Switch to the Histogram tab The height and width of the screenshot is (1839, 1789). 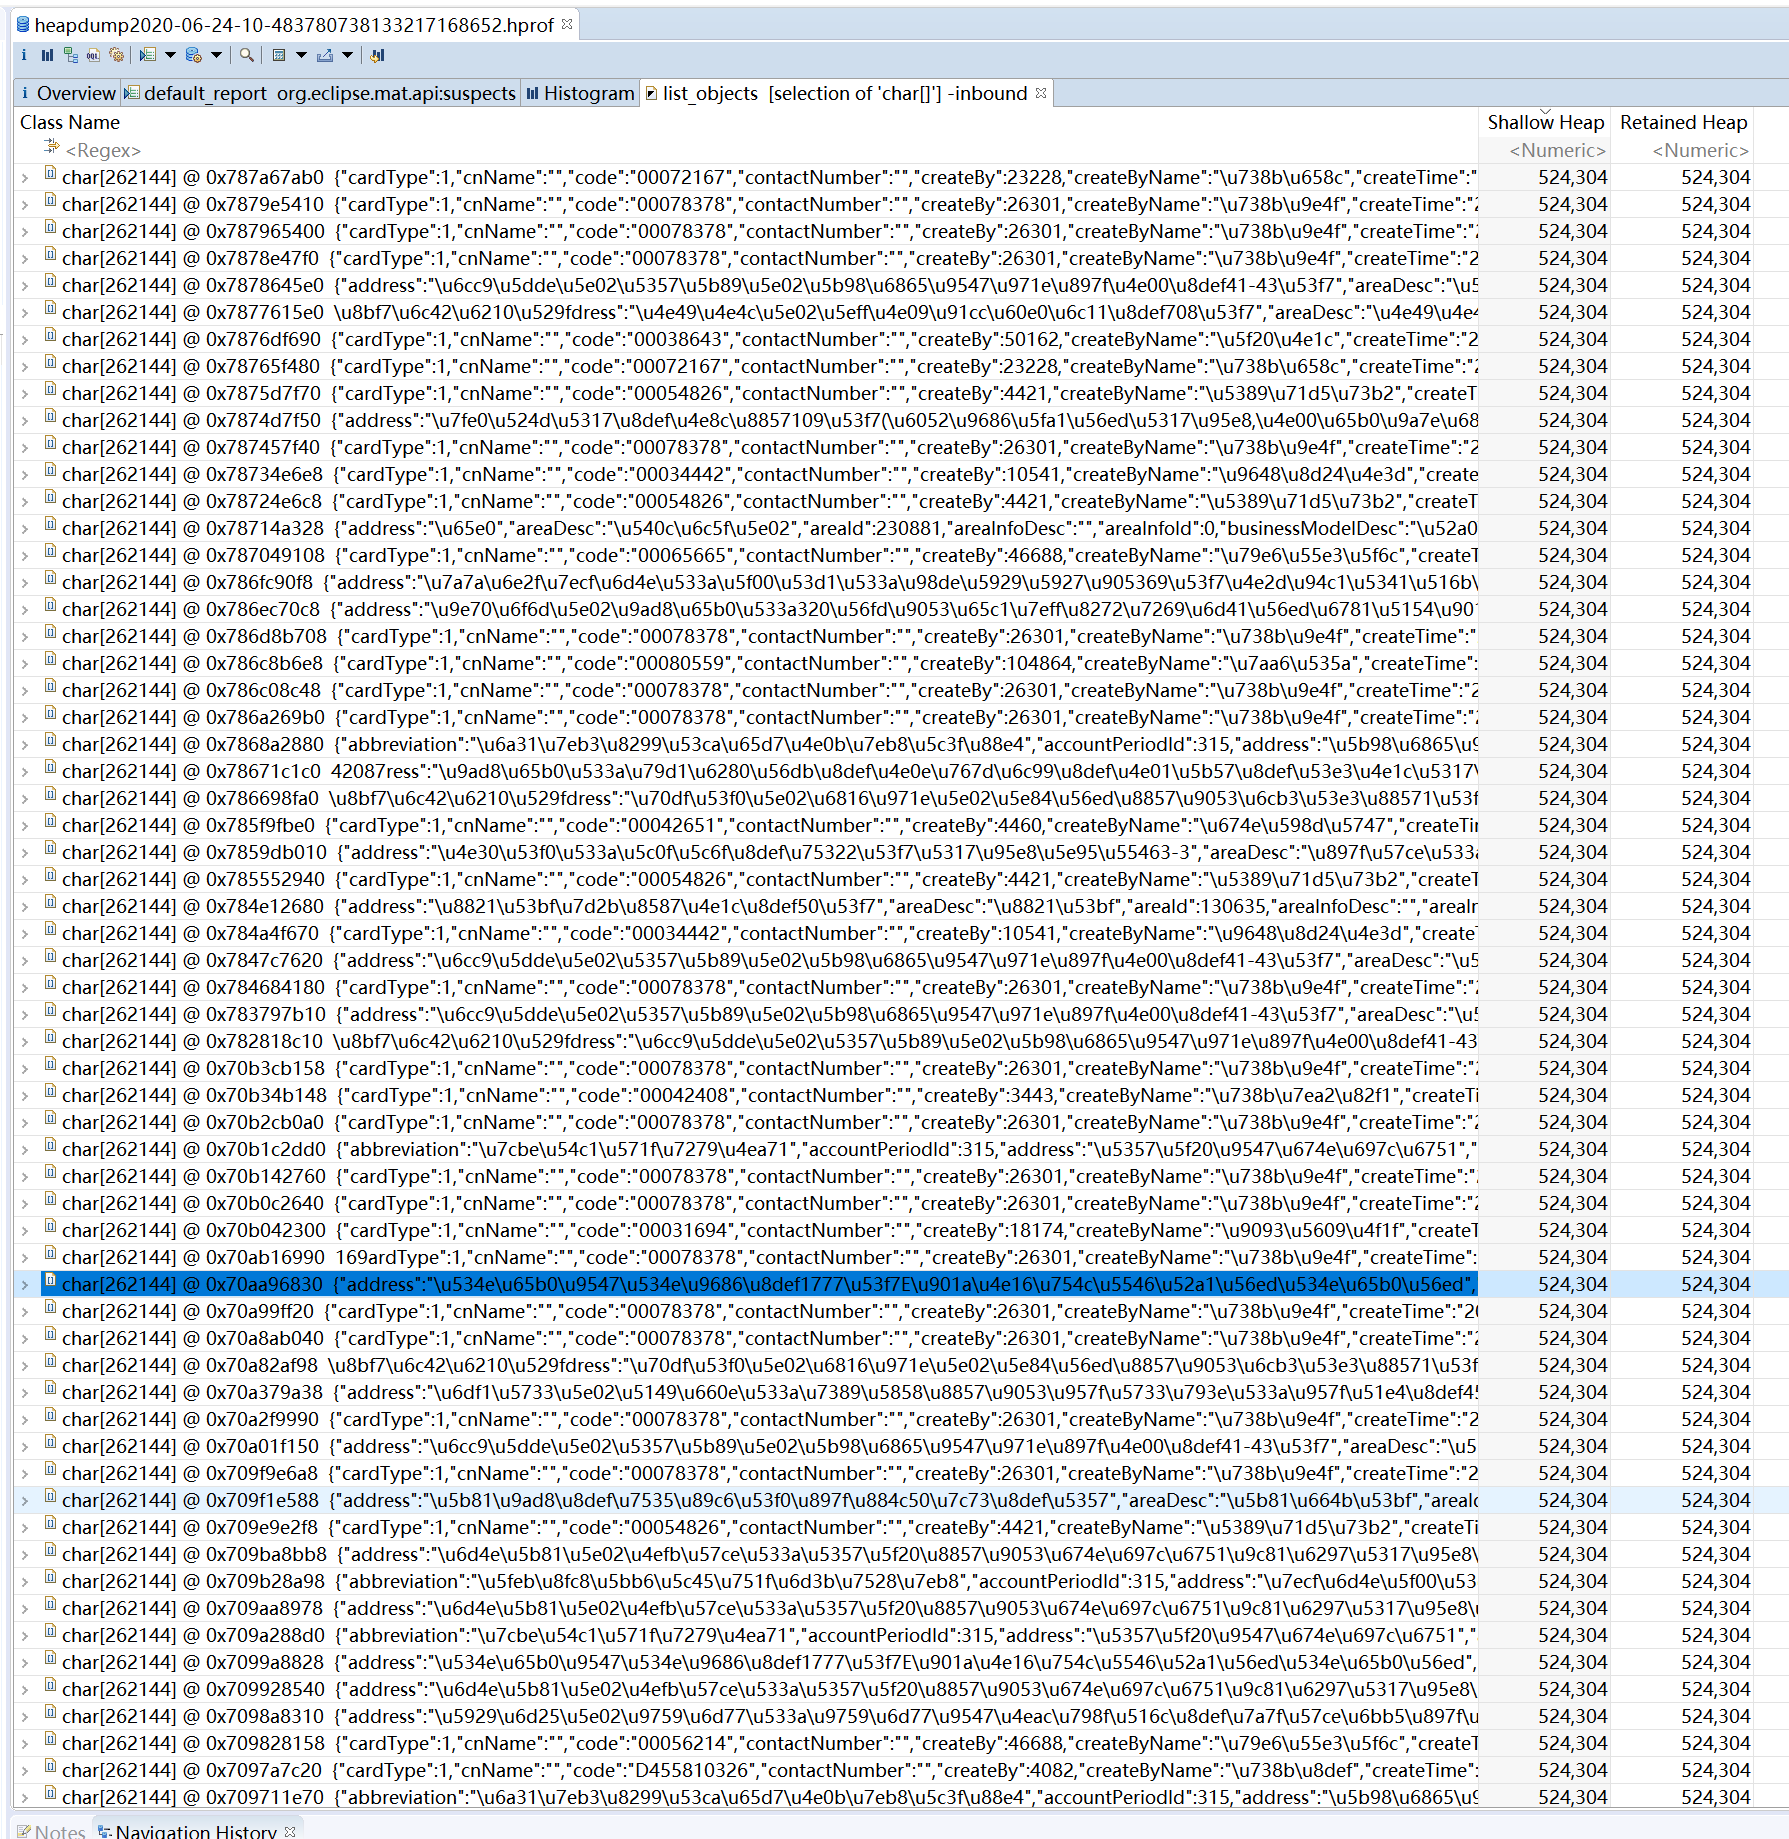point(580,93)
